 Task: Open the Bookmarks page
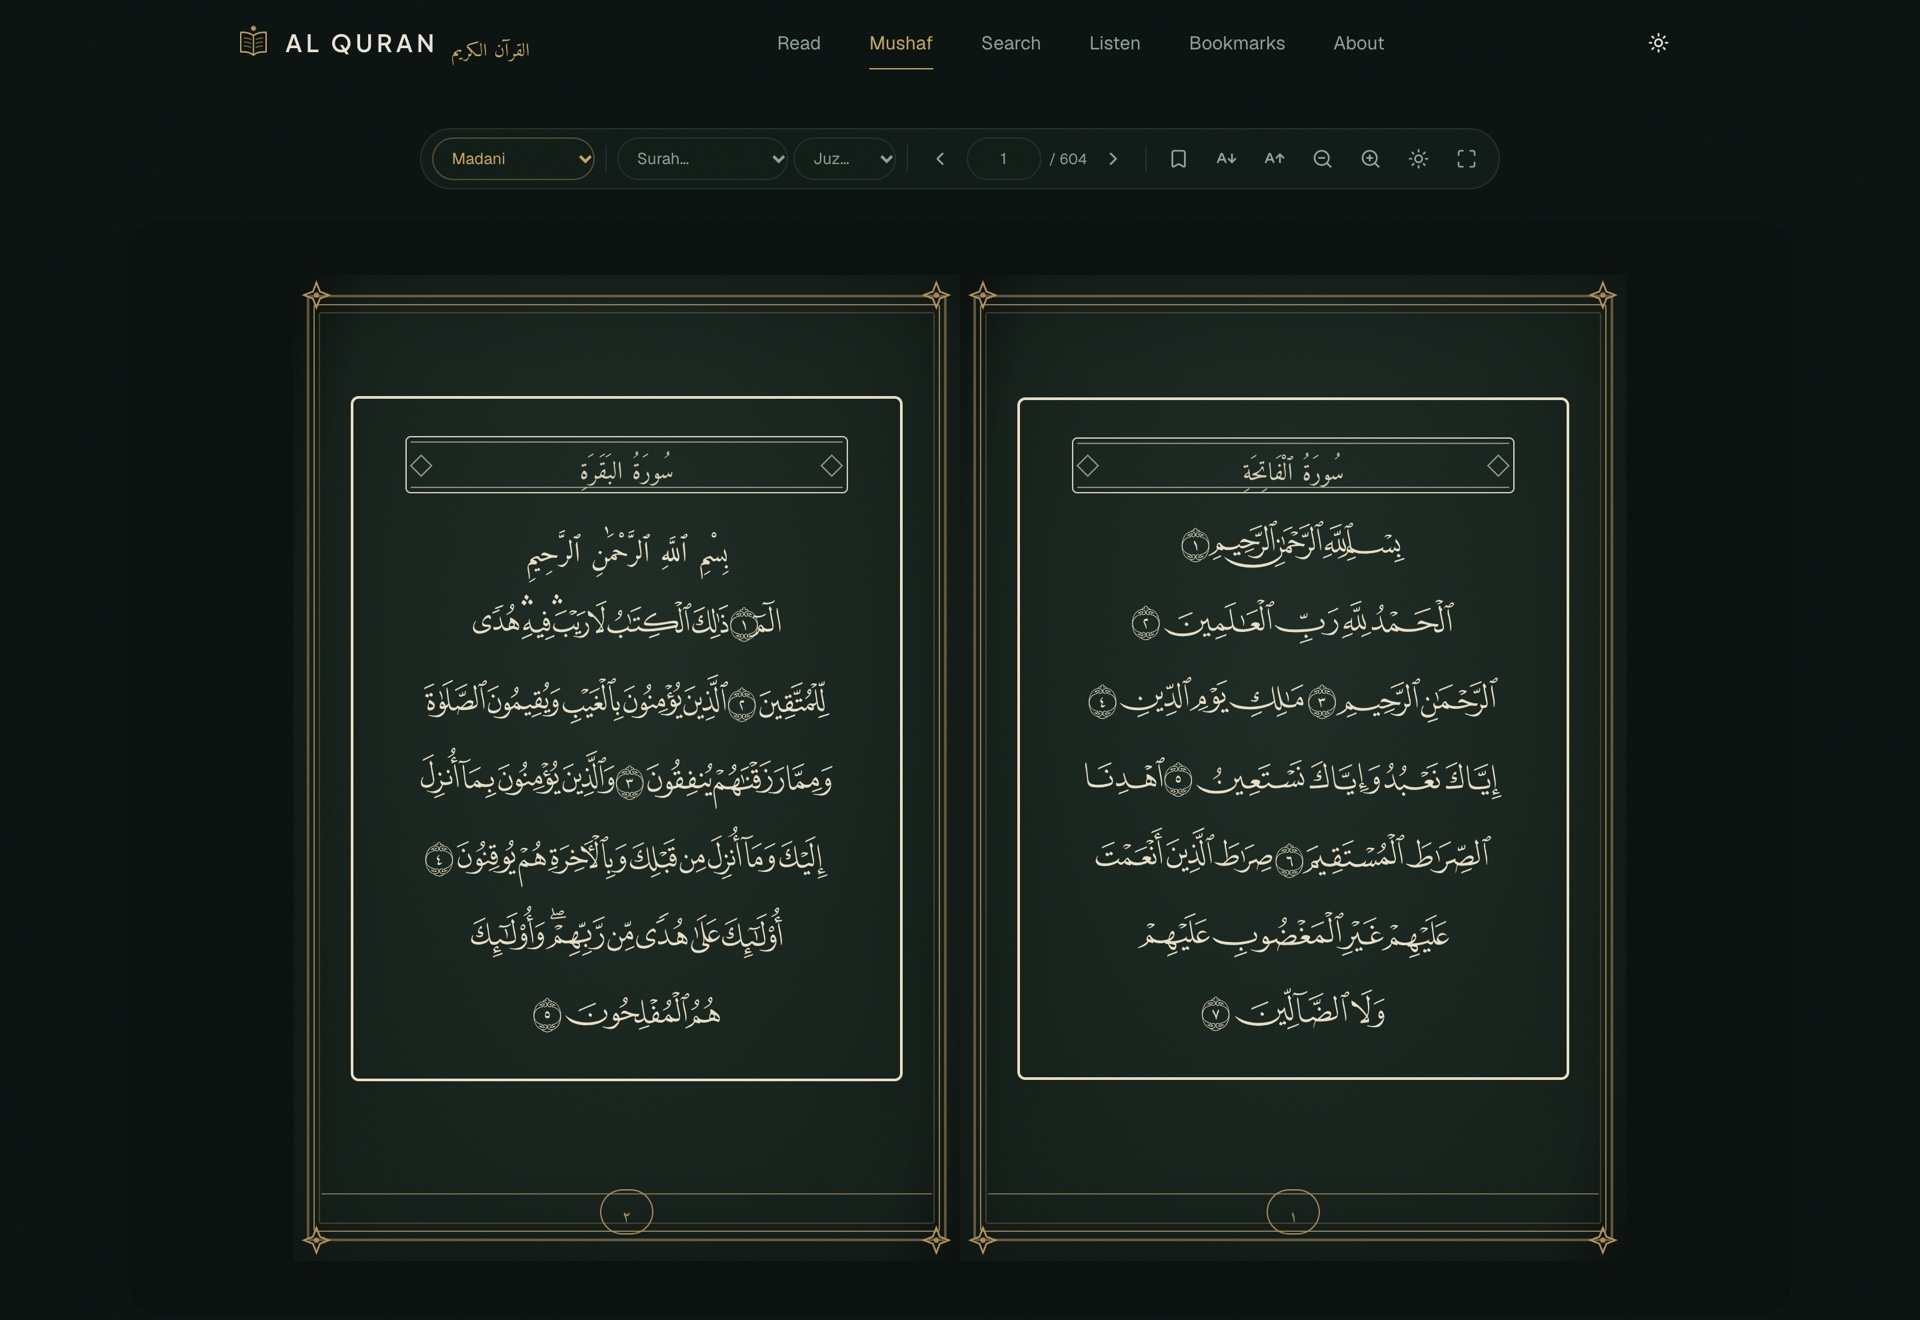[x=1236, y=43]
